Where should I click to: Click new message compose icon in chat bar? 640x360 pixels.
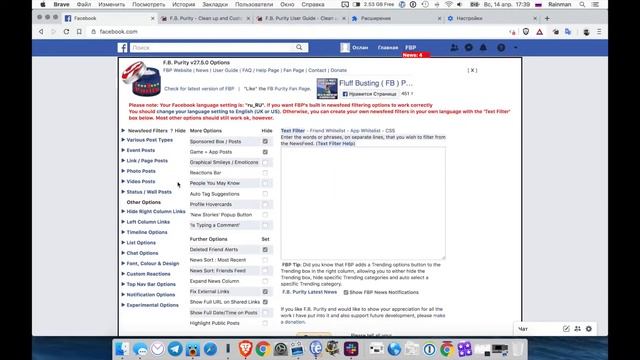point(566,329)
